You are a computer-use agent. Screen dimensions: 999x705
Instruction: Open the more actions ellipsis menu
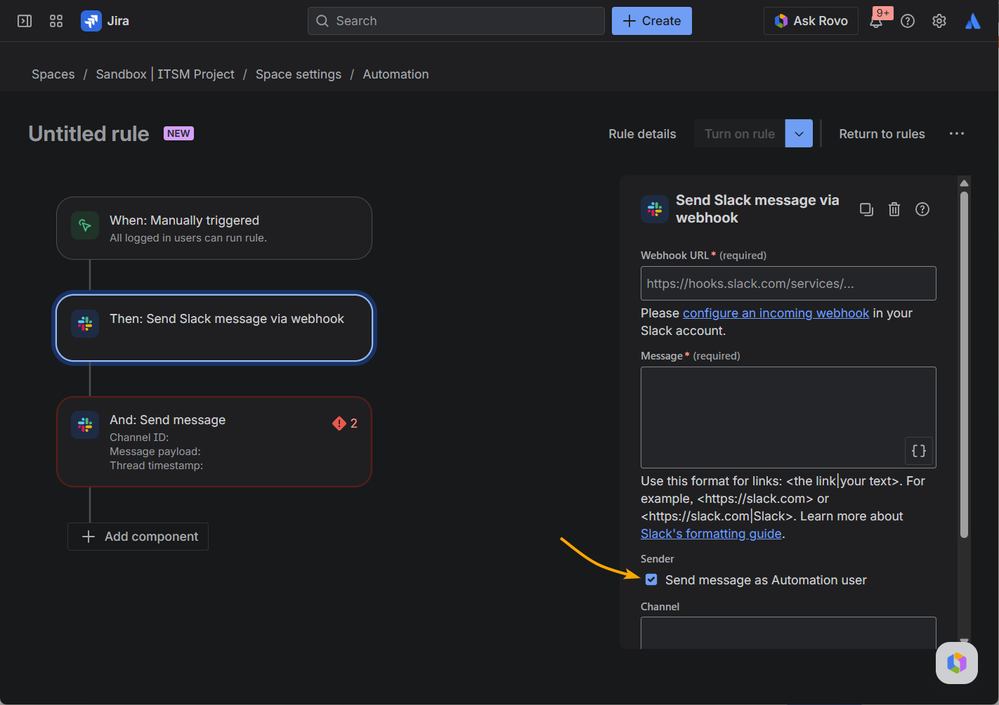(x=956, y=134)
